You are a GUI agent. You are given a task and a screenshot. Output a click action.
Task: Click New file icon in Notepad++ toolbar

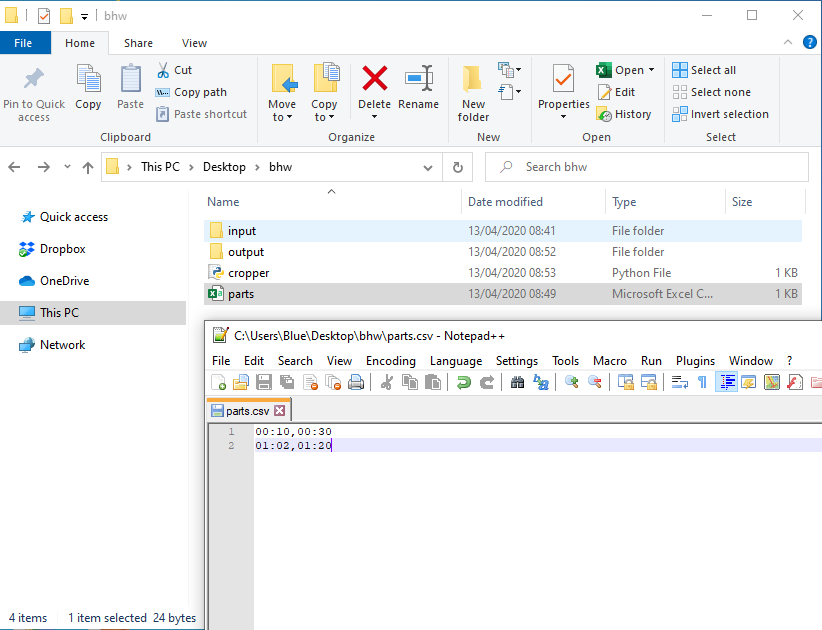tap(218, 382)
